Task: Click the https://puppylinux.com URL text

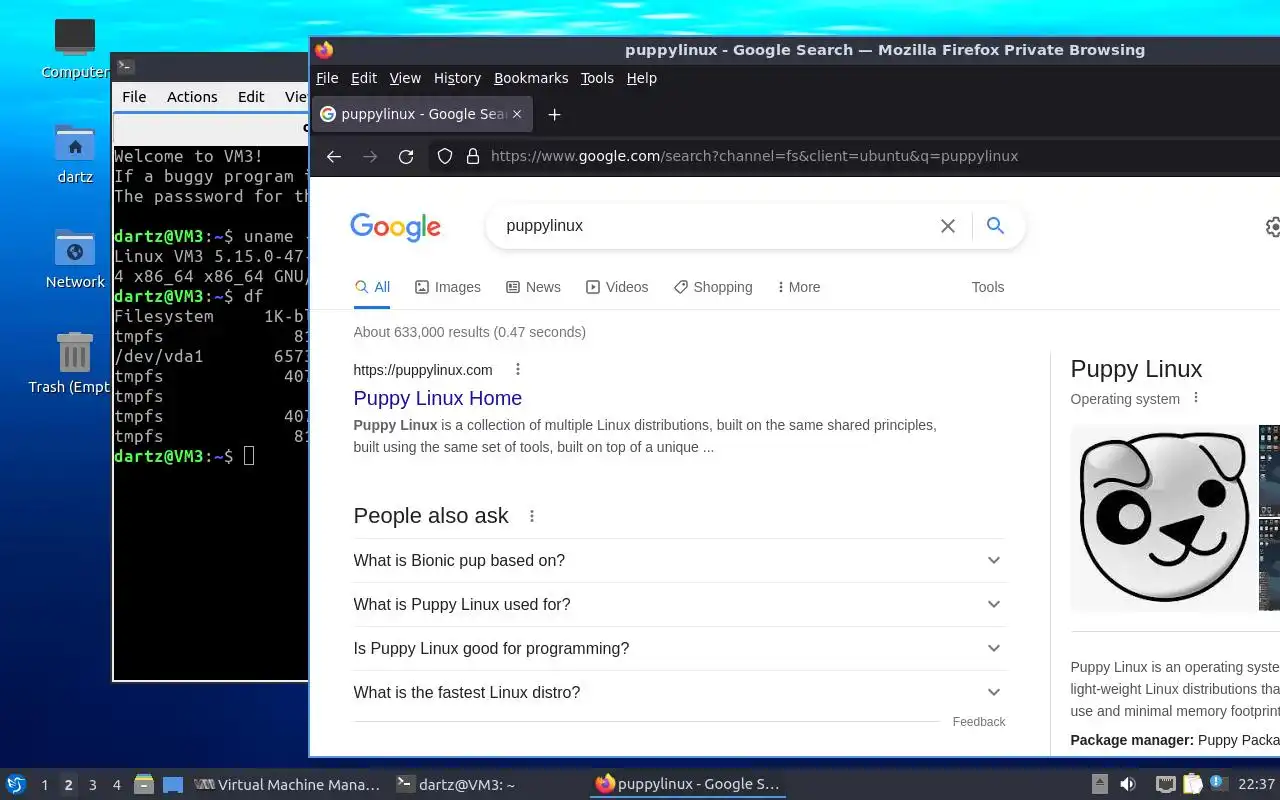Action: click(423, 370)
